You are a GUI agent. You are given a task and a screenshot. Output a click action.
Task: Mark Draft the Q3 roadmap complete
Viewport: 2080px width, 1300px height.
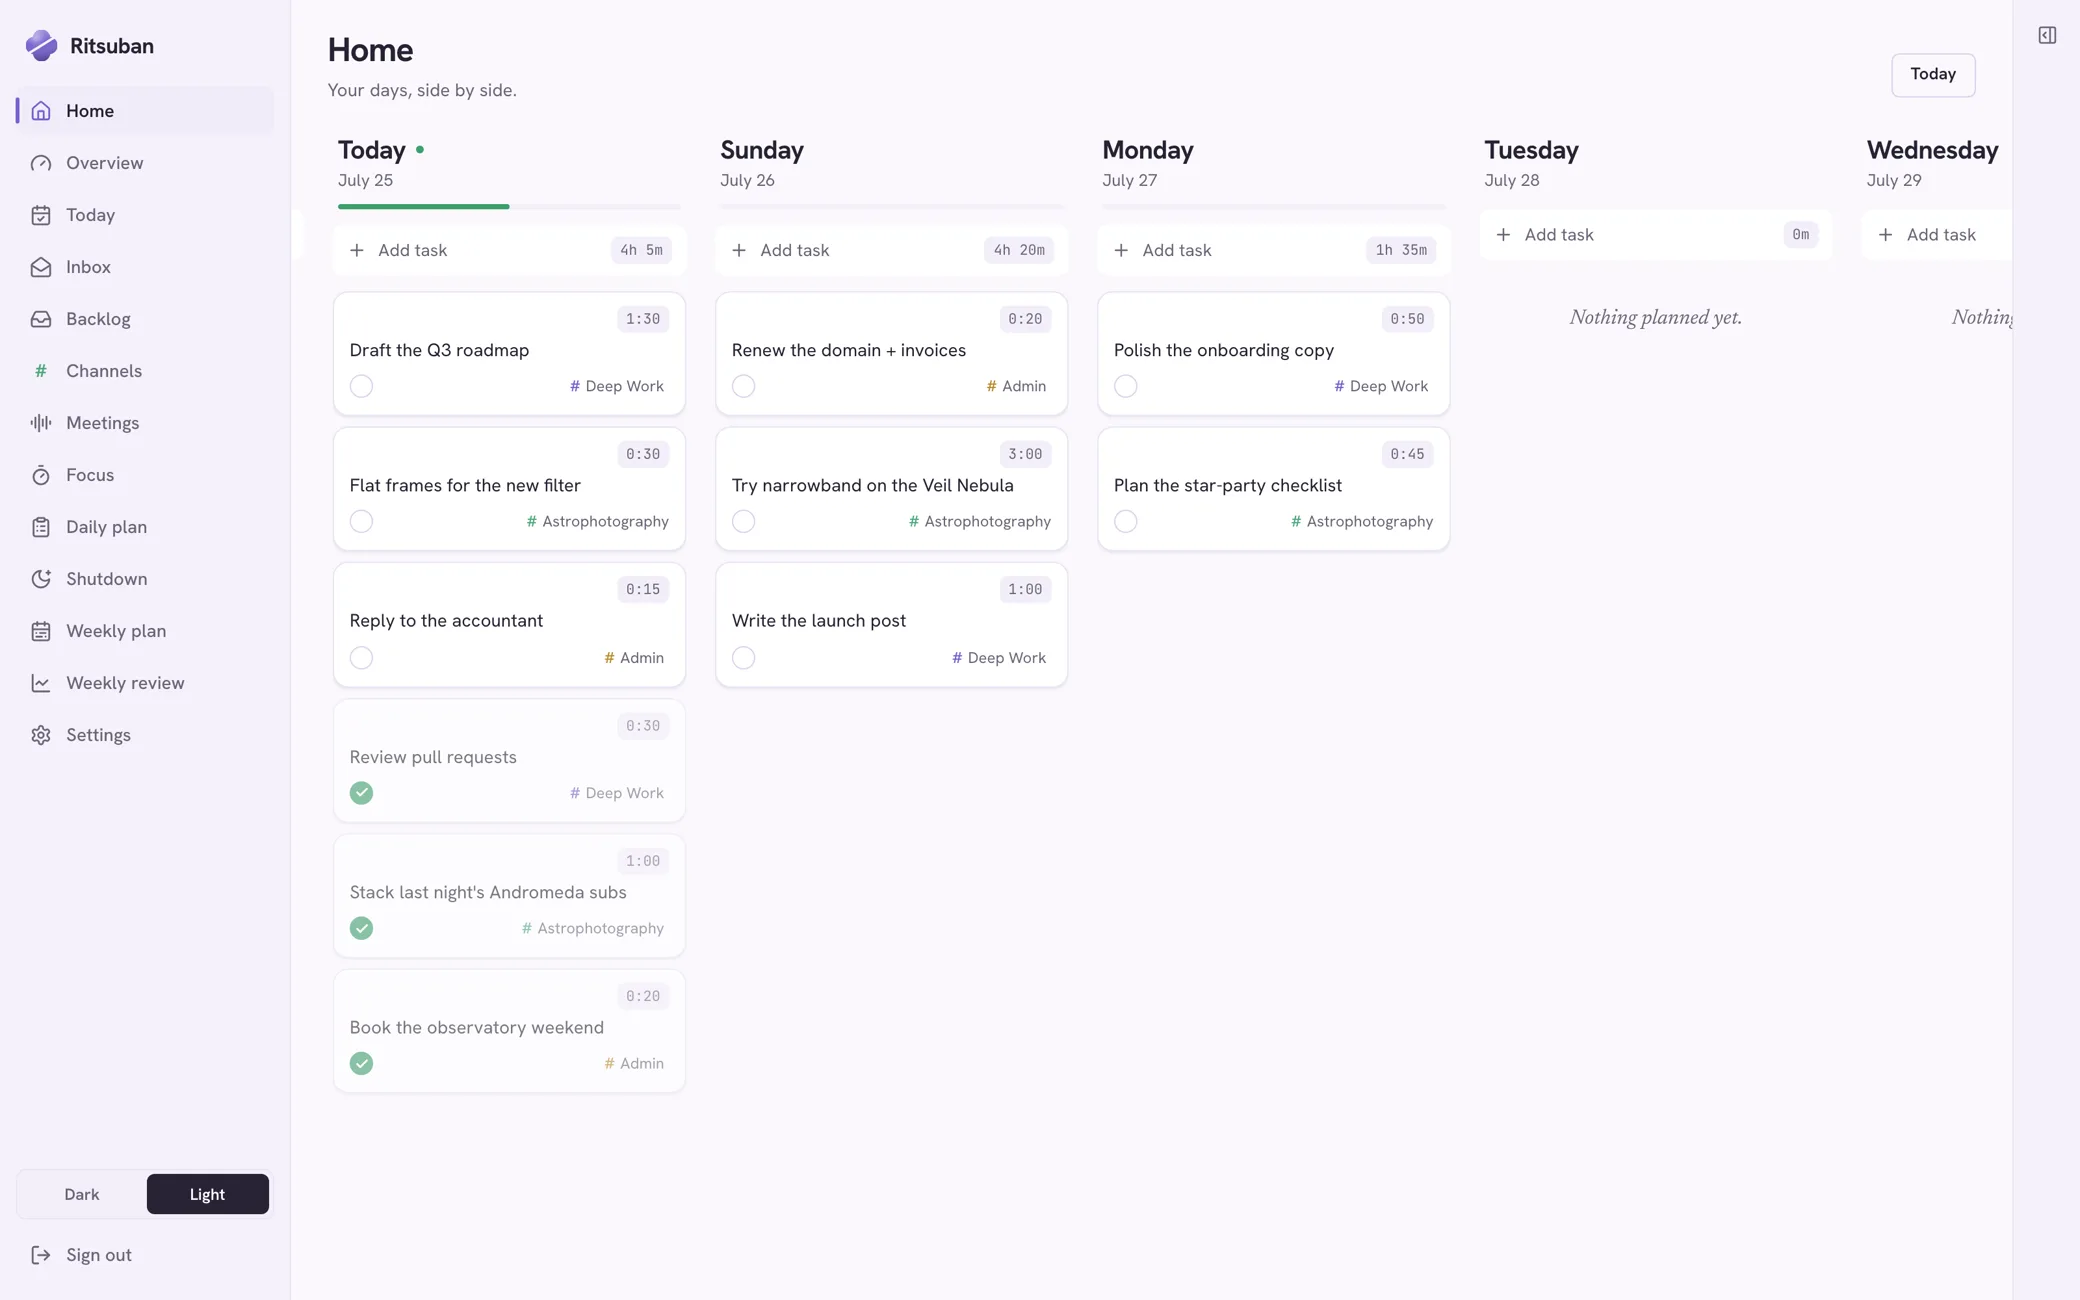pyautogui.click(x=361, y=386)
